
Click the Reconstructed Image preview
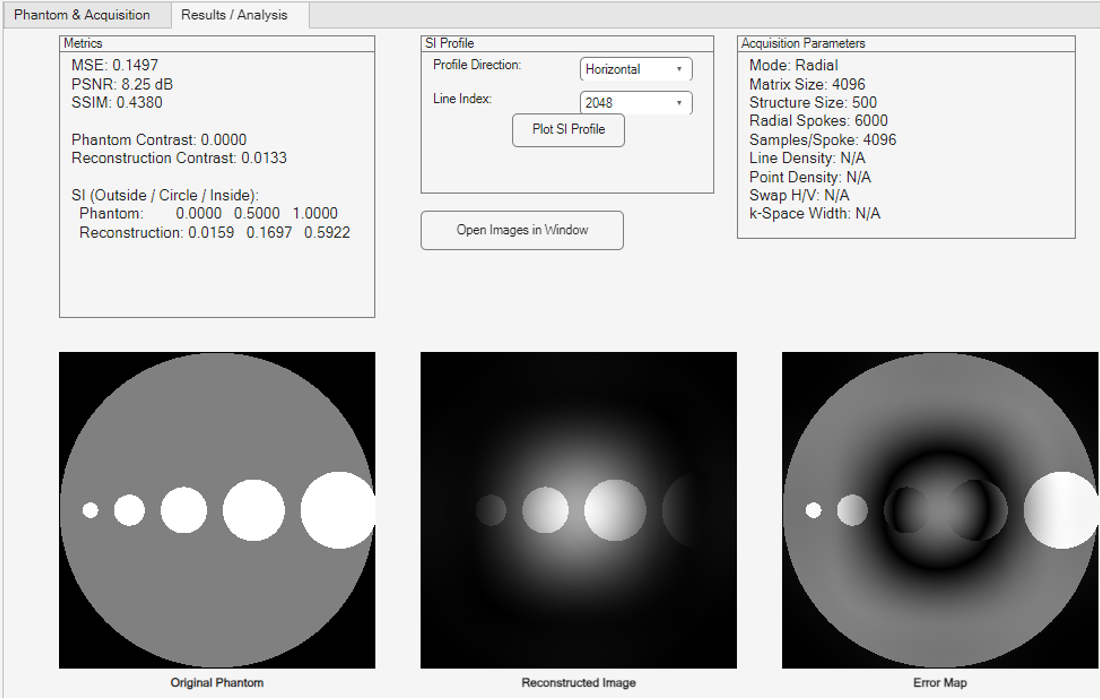[578, 510]
